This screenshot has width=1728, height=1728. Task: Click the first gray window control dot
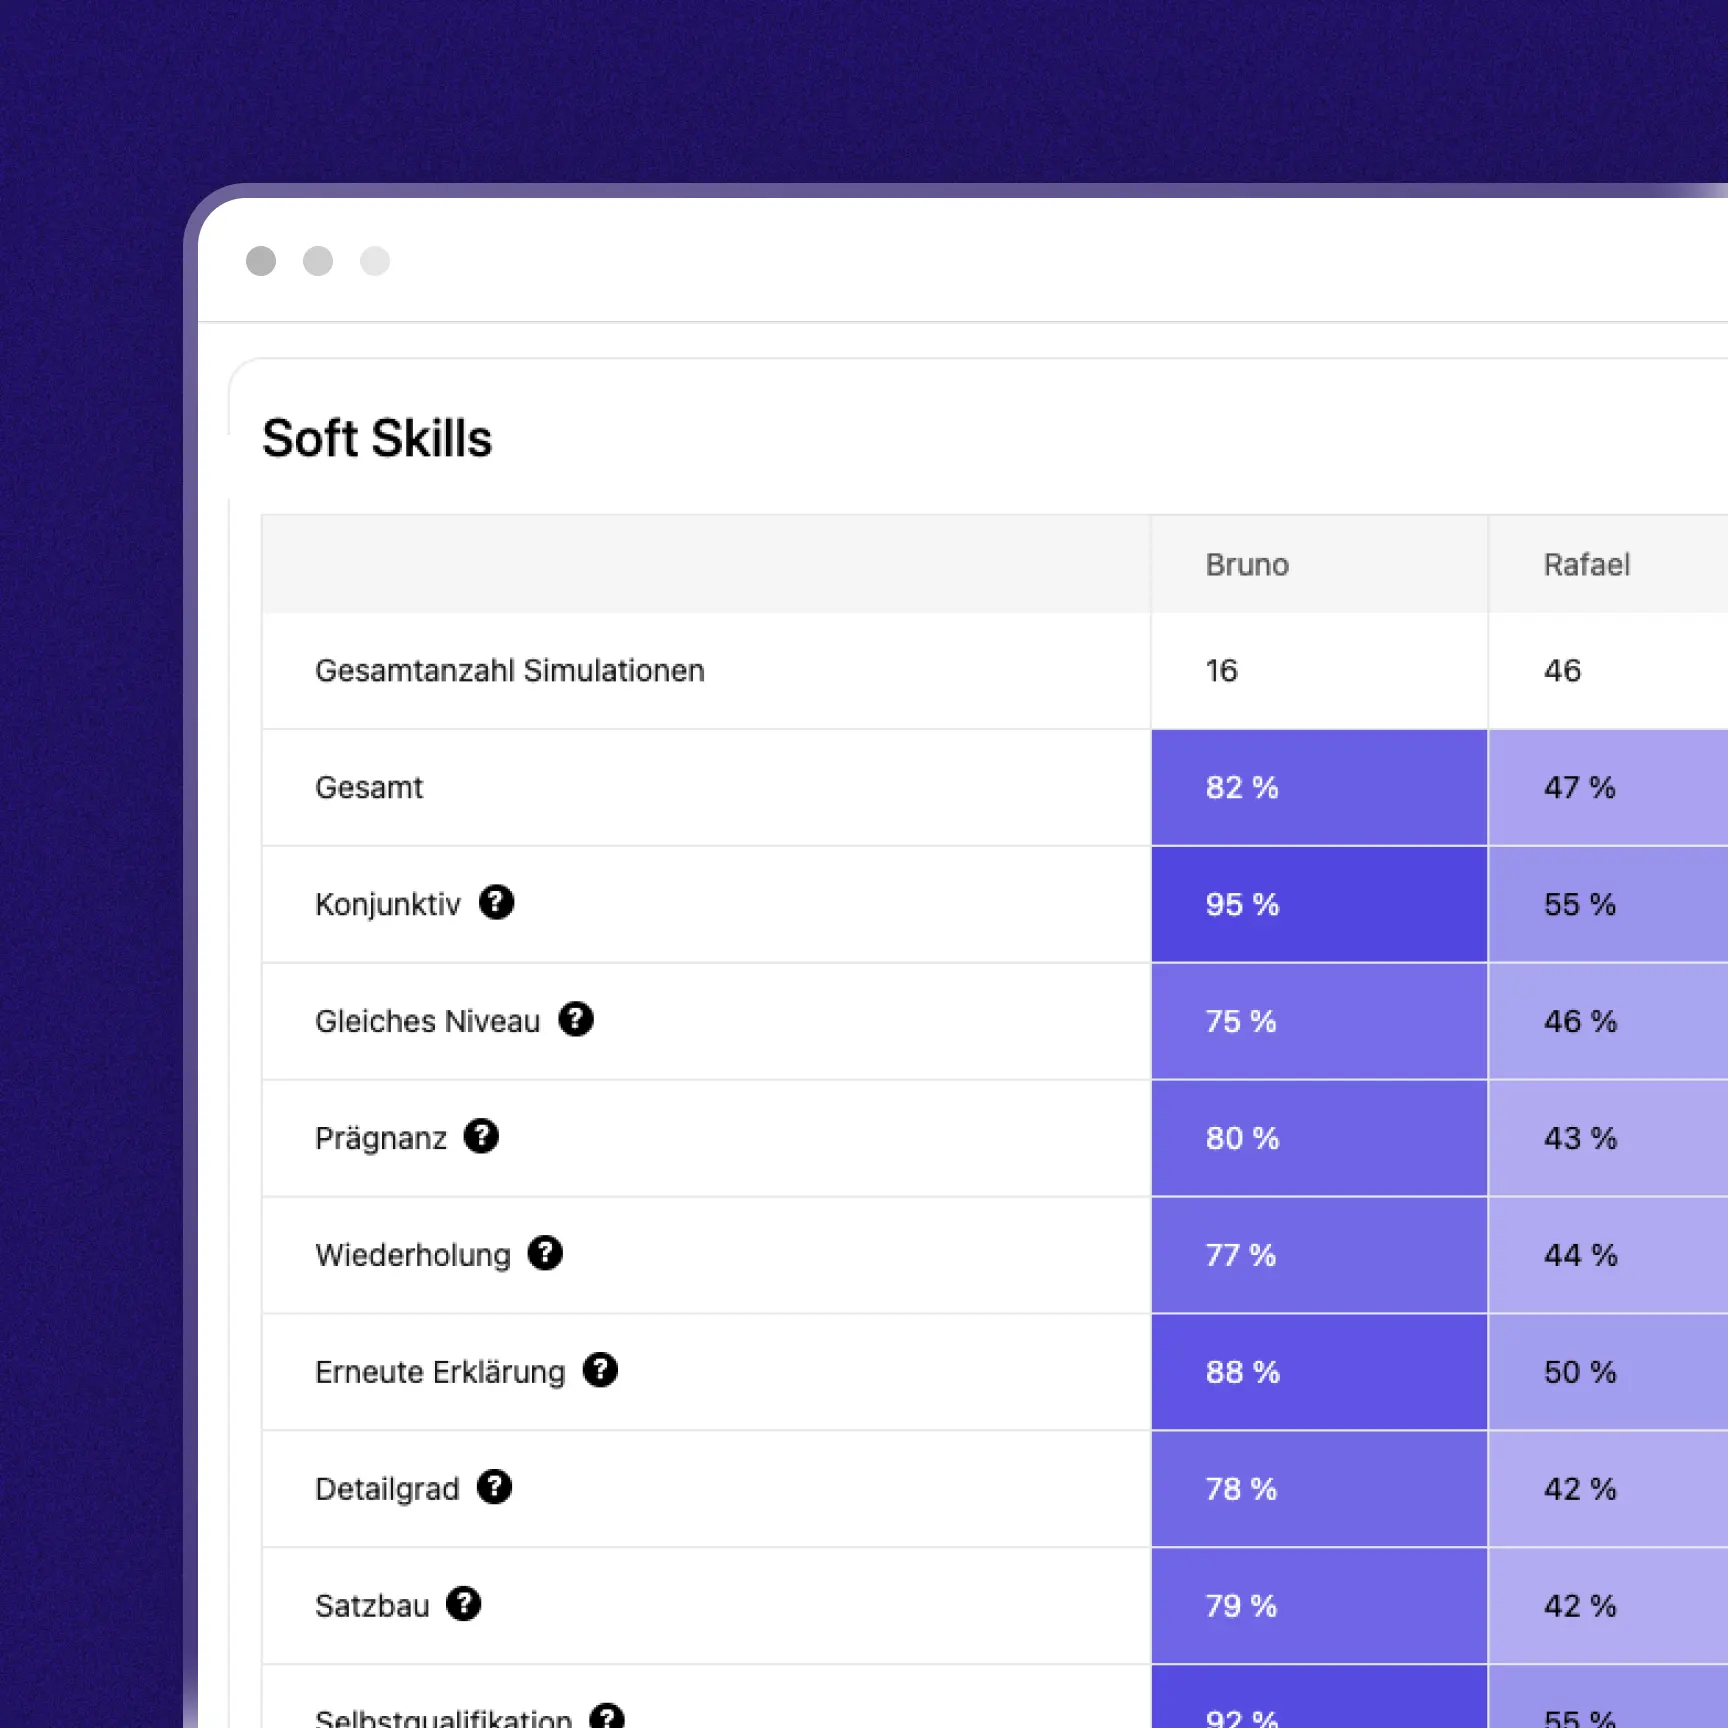tap(261, 261)
